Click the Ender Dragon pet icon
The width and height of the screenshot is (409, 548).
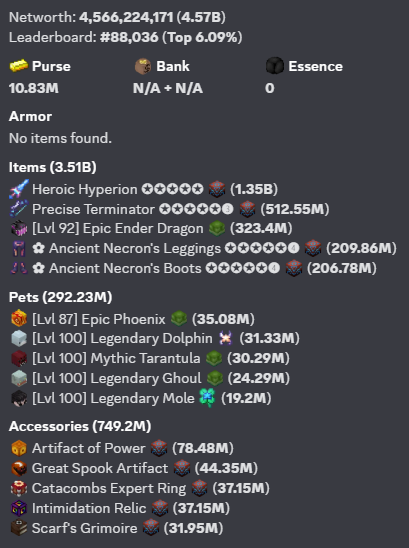click(x=19, y=229)
